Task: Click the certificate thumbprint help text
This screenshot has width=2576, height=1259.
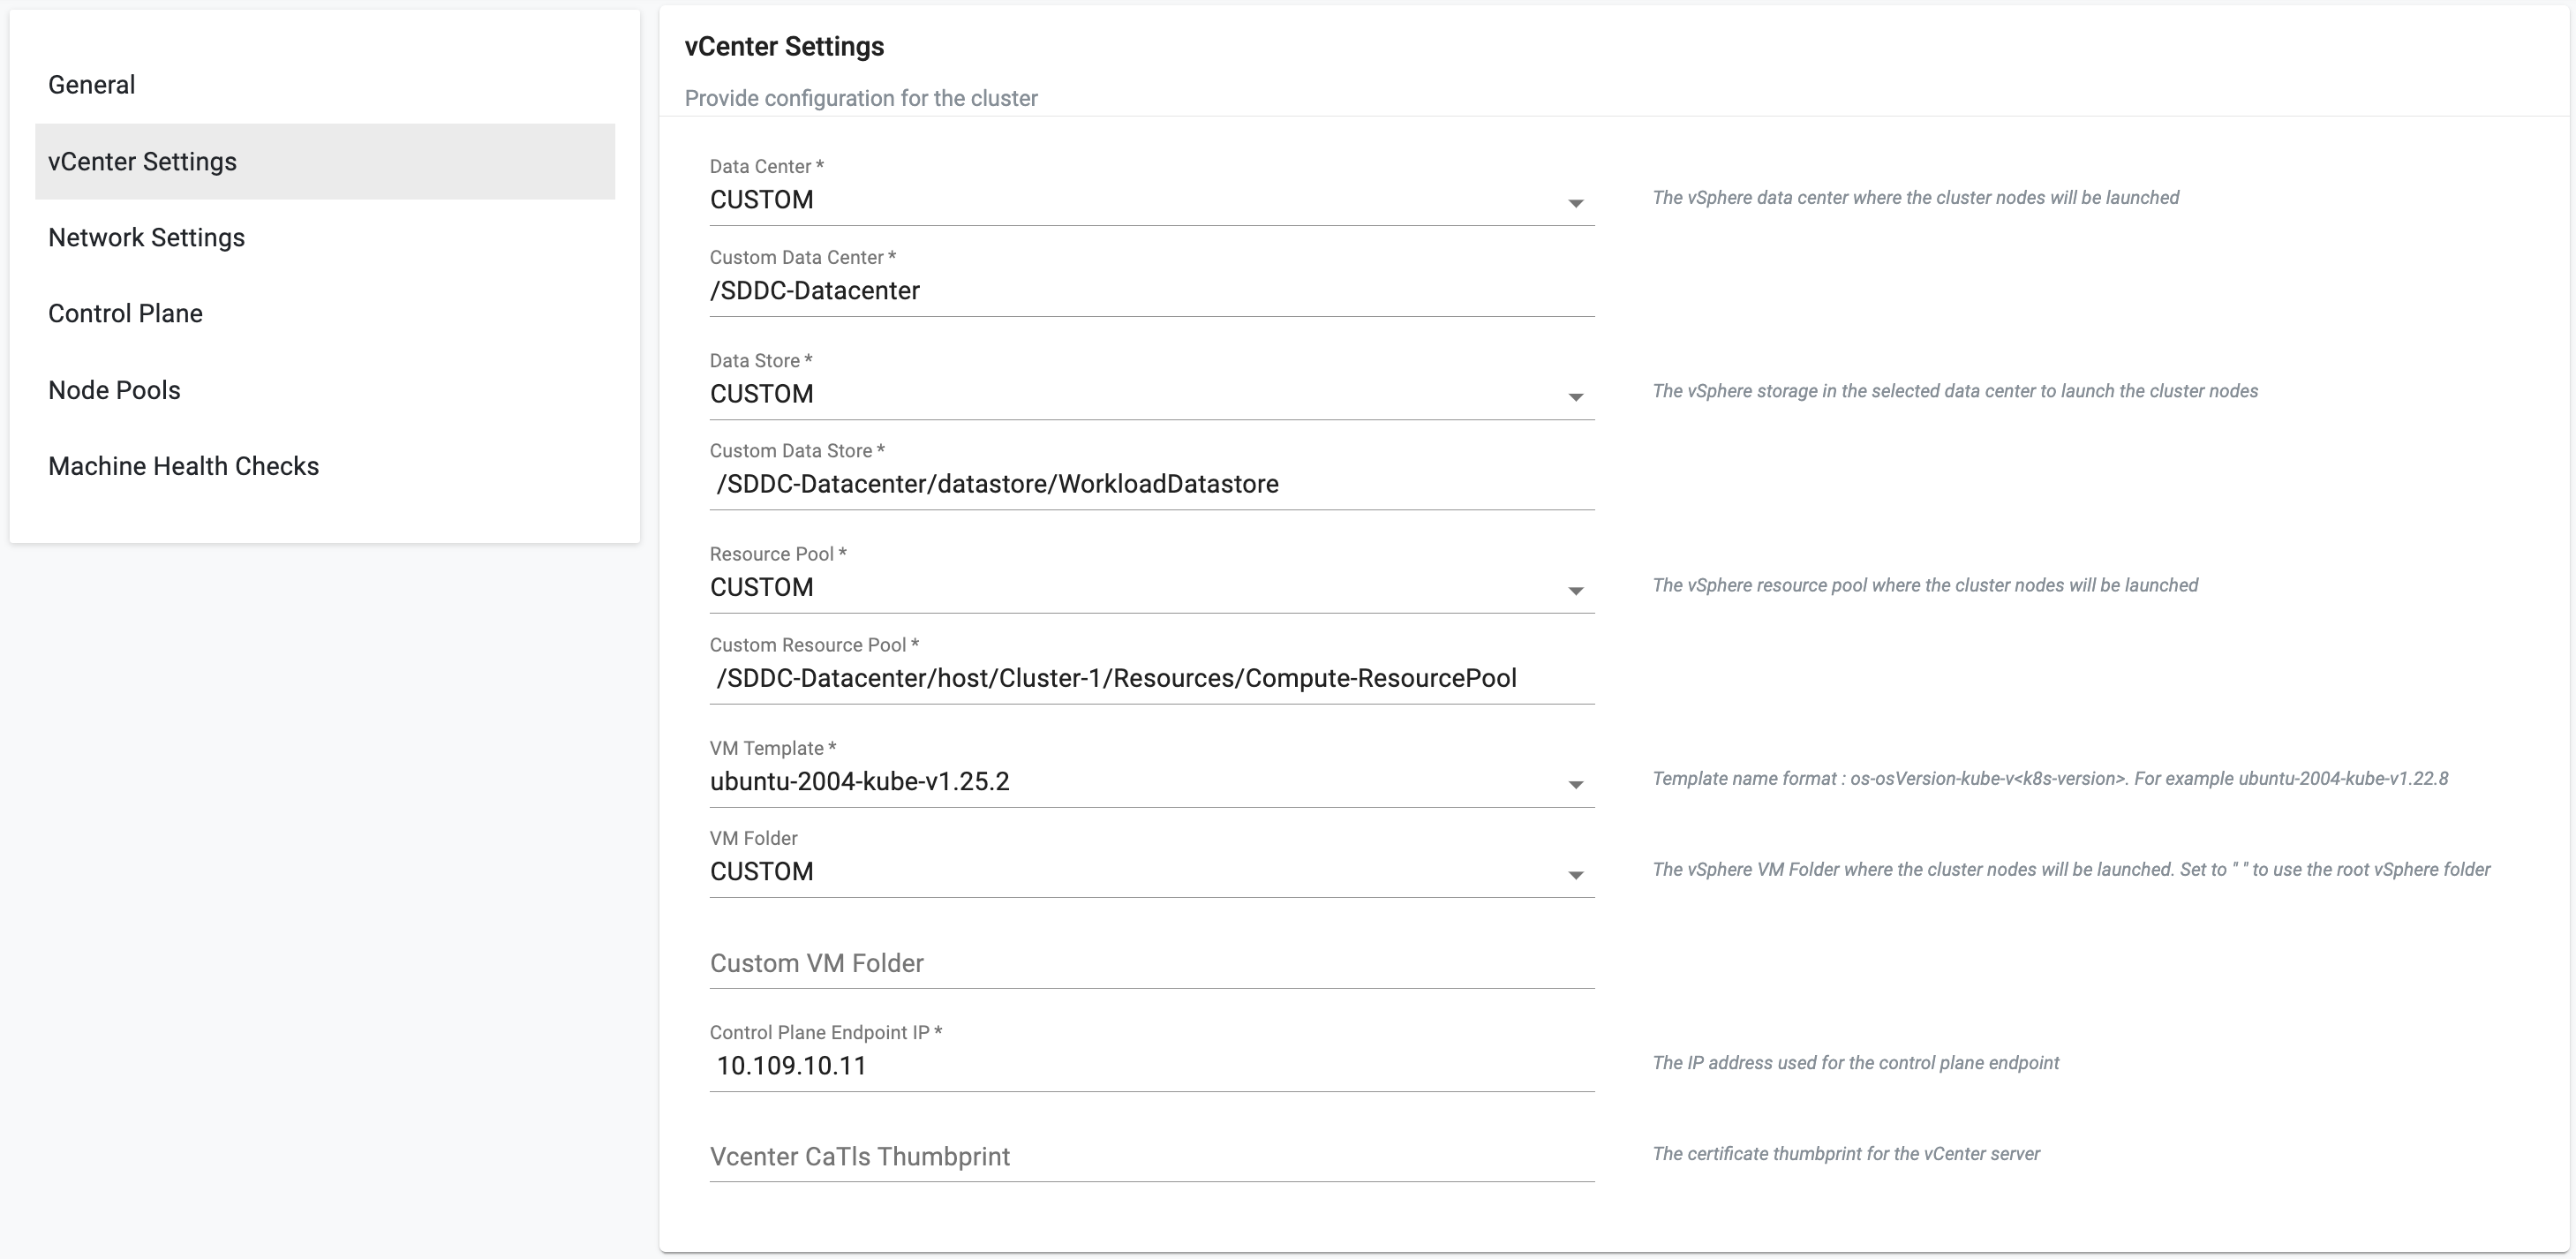Action: [1846, 1154]
